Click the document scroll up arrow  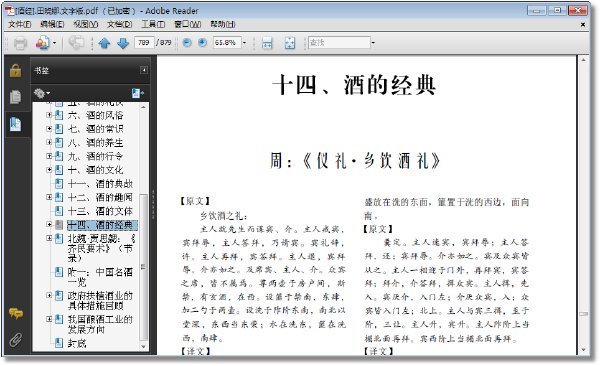pos(584,60)
